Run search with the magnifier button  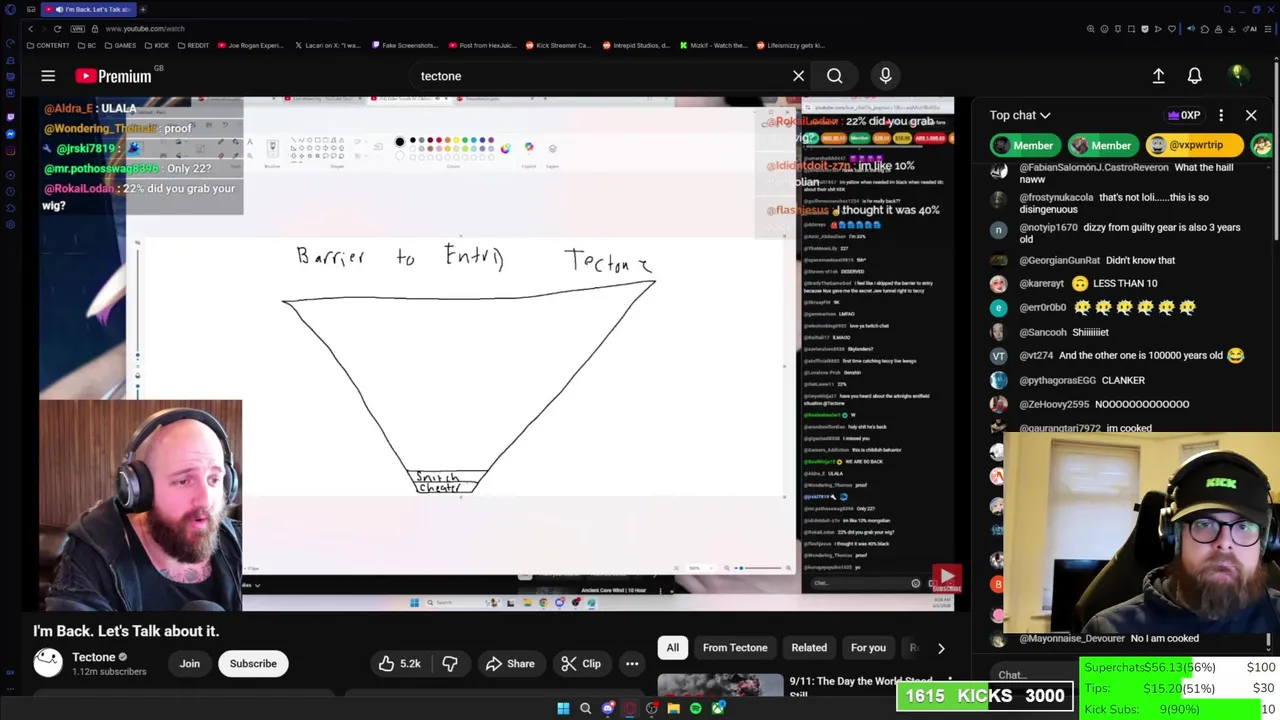pyautogui.click(x=834, y=76)
